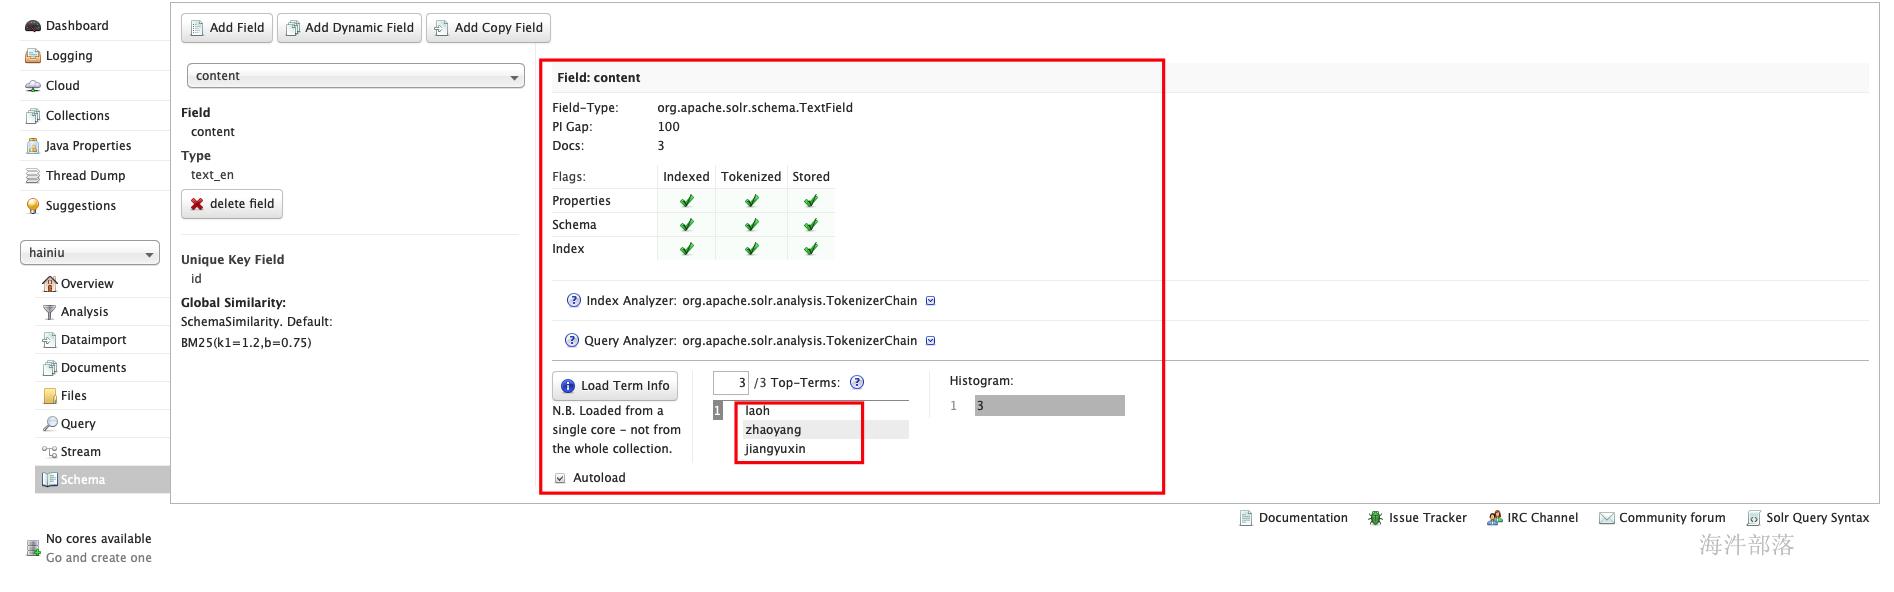Click the Top-Terms help question icon
This screenshot has width=1894, height=592.
pyautogui.click(x=857, y=382)
